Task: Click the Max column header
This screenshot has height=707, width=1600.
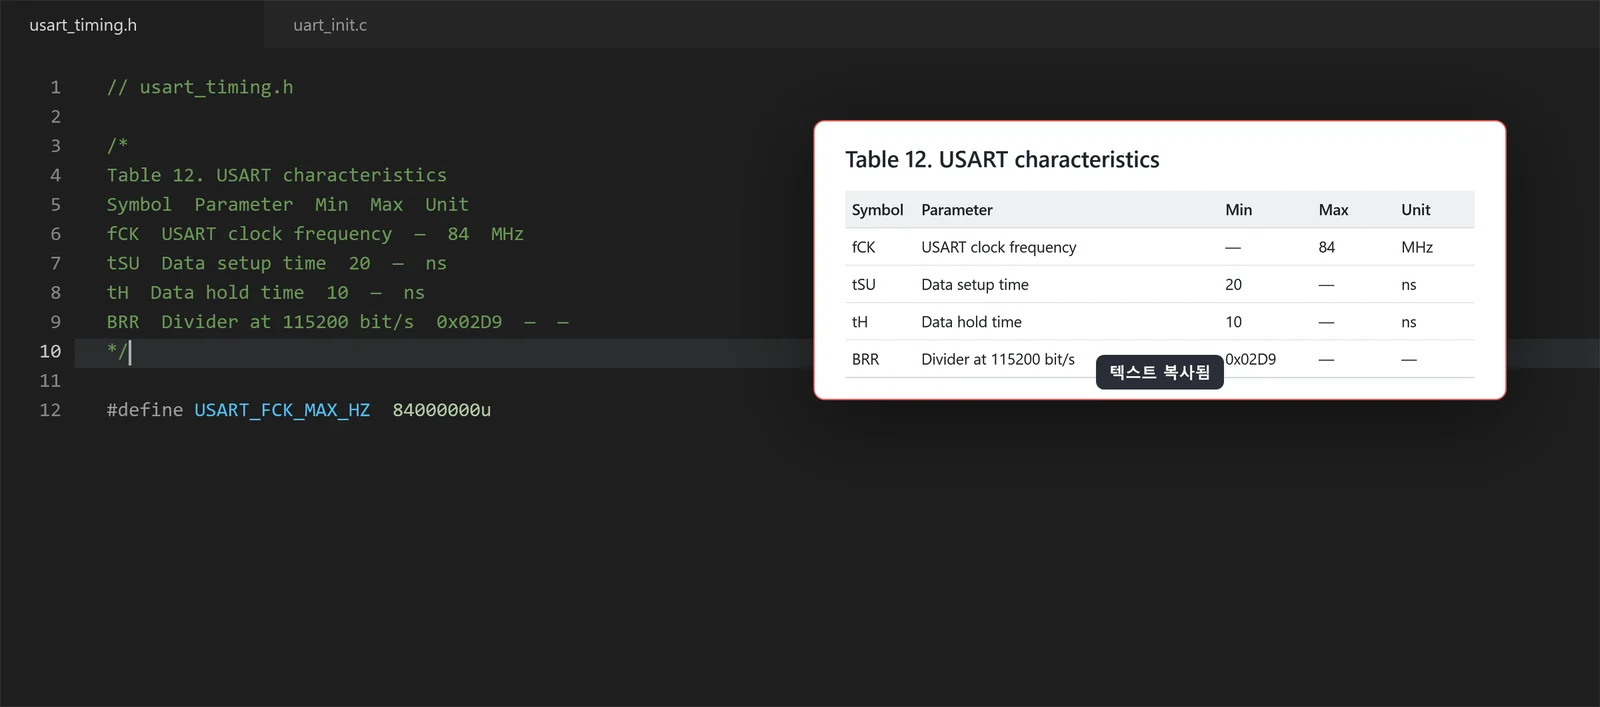Action: 1333,210
